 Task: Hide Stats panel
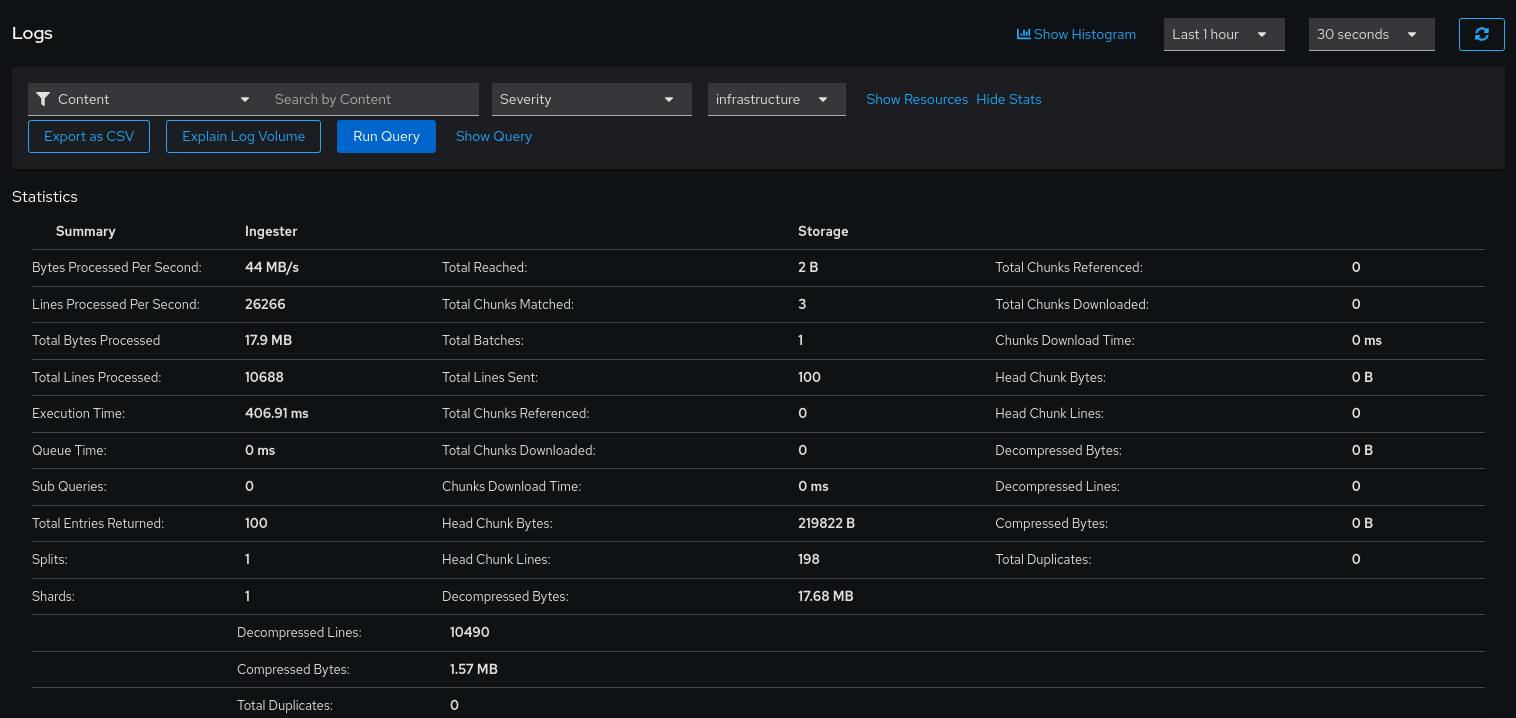(x=1008, y=99)
